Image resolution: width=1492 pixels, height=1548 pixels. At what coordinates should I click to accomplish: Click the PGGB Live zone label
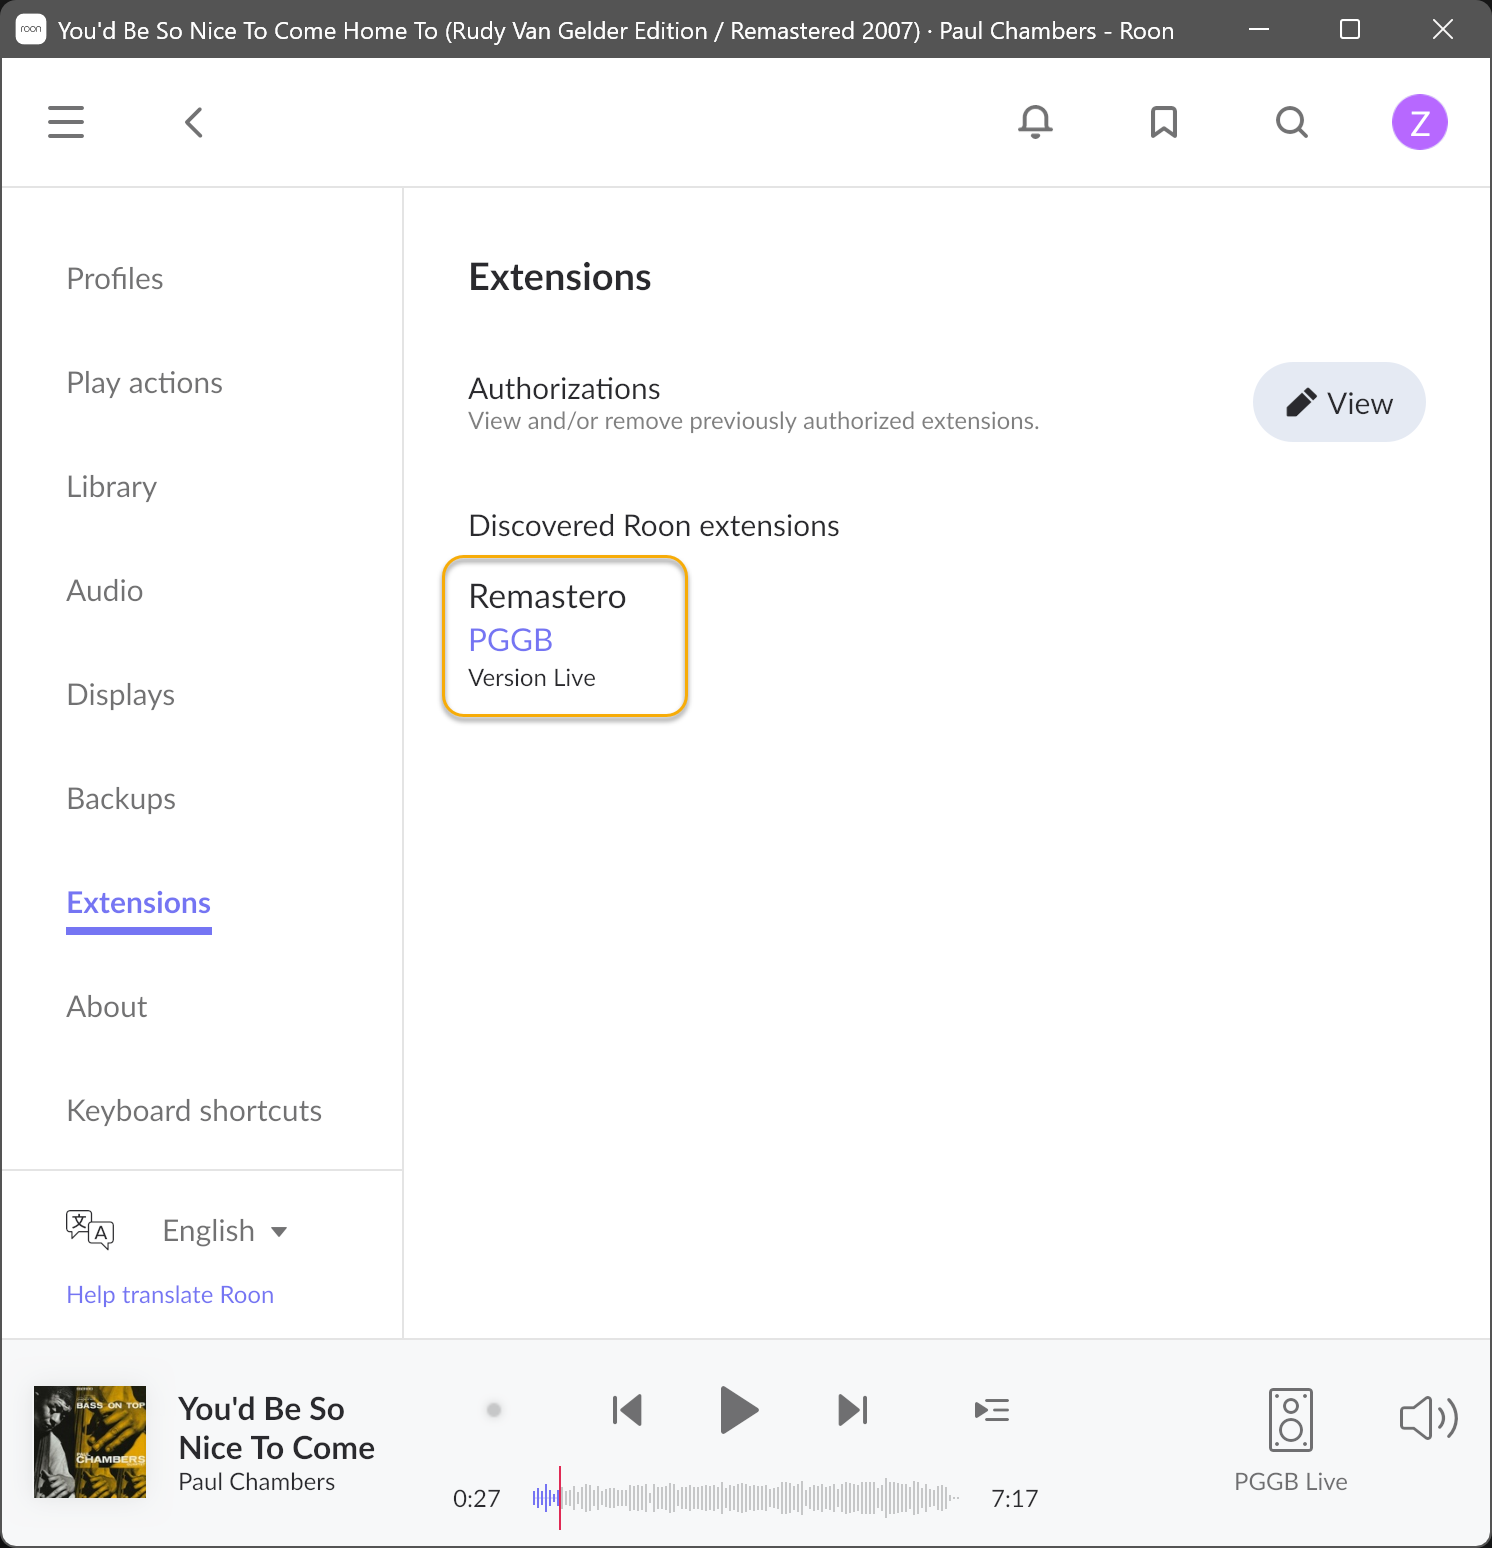pyautogui.click(x=1291, y=1482)
